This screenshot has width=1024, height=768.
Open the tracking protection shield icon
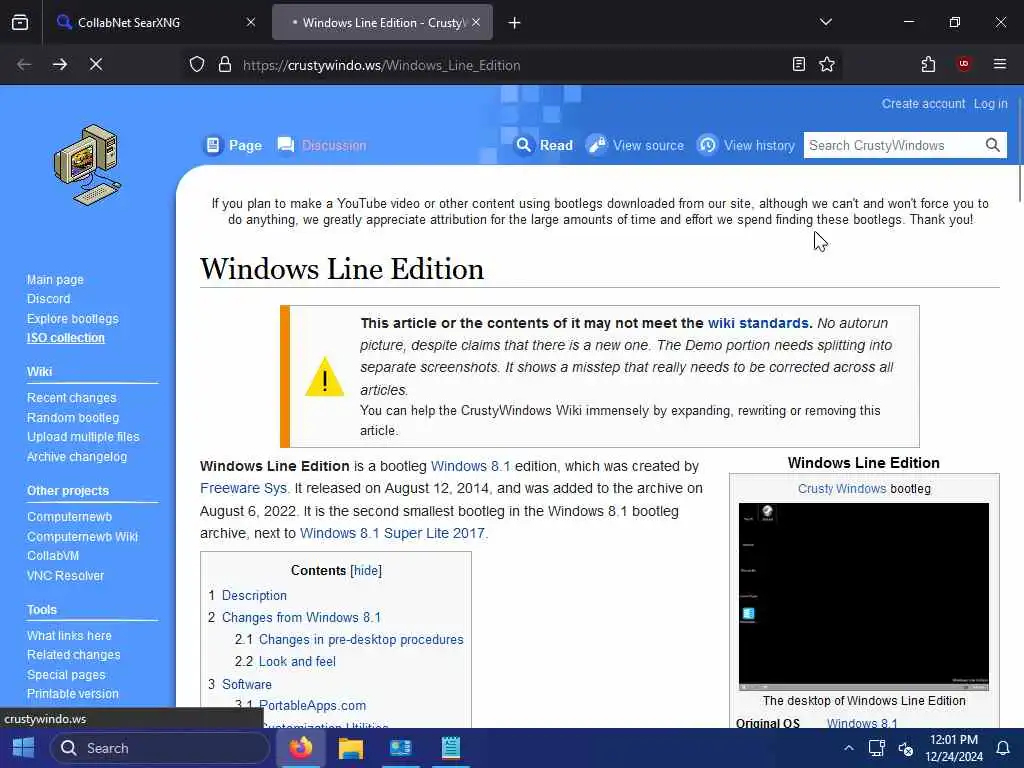click(197, 64)
